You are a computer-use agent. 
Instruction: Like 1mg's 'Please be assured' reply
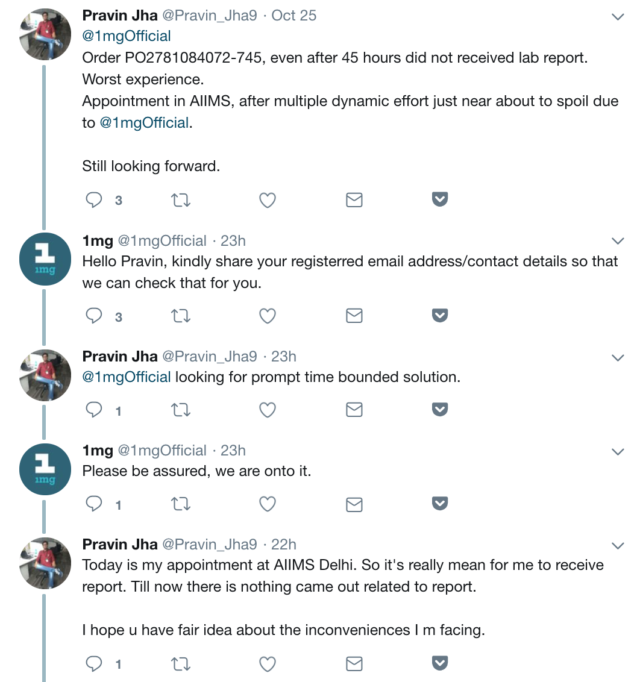click(267, 504)
